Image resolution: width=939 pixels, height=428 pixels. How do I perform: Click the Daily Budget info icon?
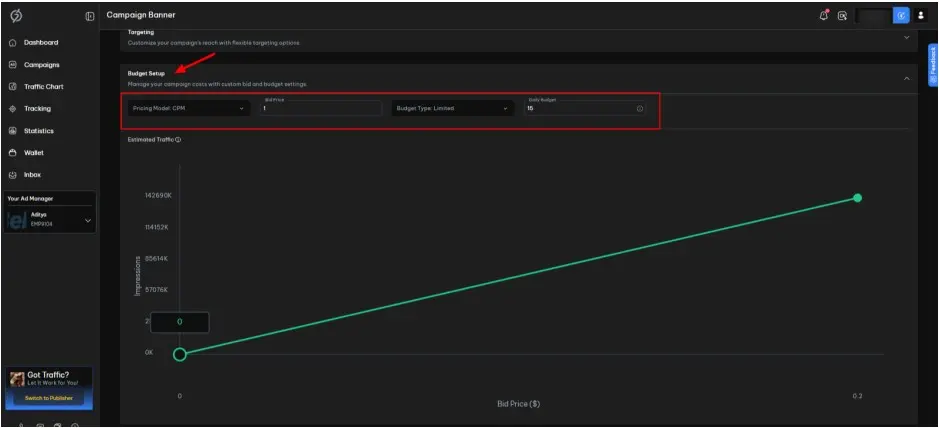(640, 109)
